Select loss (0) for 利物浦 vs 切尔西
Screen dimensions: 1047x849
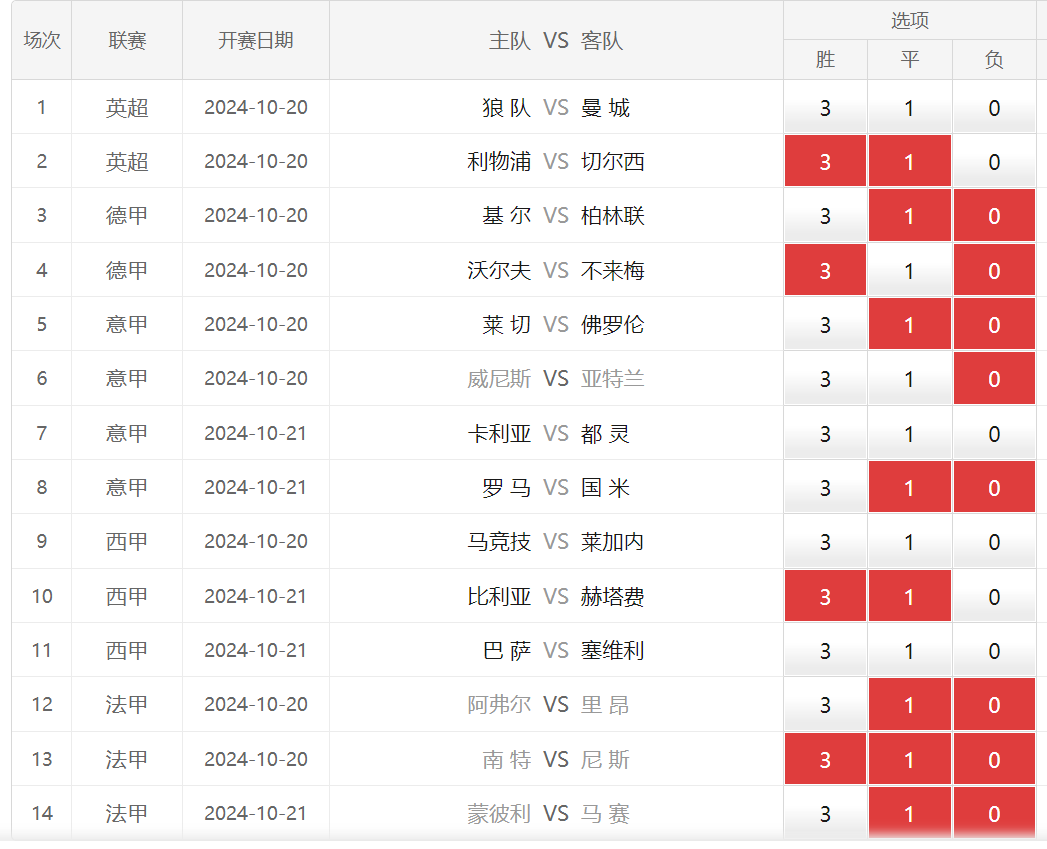994,161
